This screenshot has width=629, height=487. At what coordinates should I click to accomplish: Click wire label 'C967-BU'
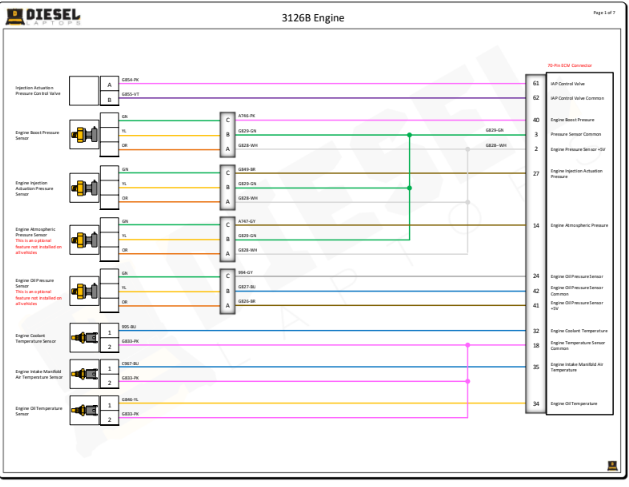click(x=130, y=363)
